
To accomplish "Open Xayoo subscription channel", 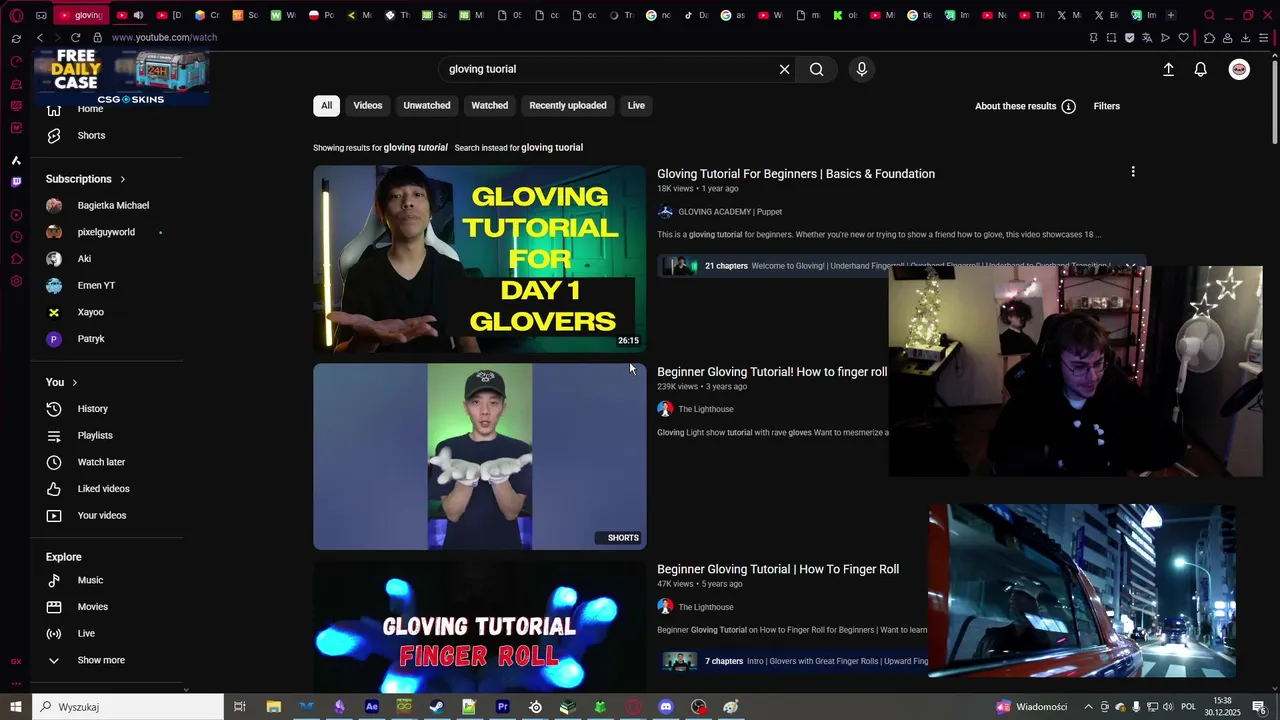I will [x=91, y=312].
